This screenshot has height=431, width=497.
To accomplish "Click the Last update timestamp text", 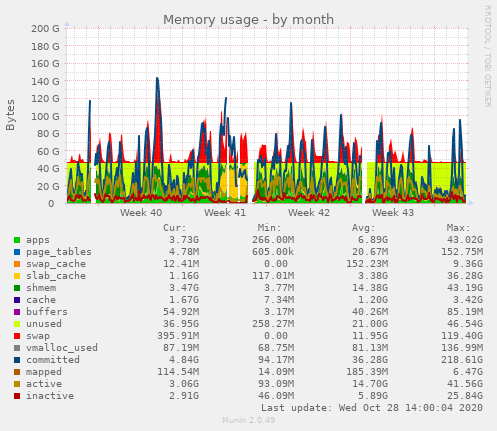I will tap(372, 408).
